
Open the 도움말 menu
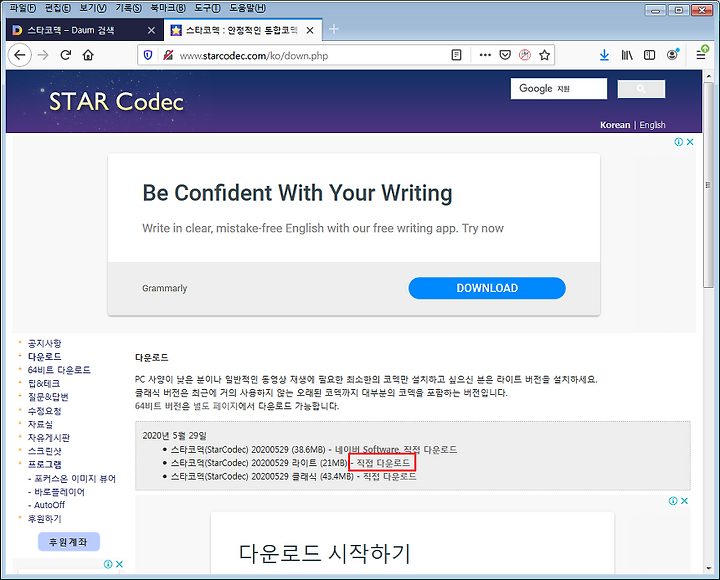coord(247,8)
